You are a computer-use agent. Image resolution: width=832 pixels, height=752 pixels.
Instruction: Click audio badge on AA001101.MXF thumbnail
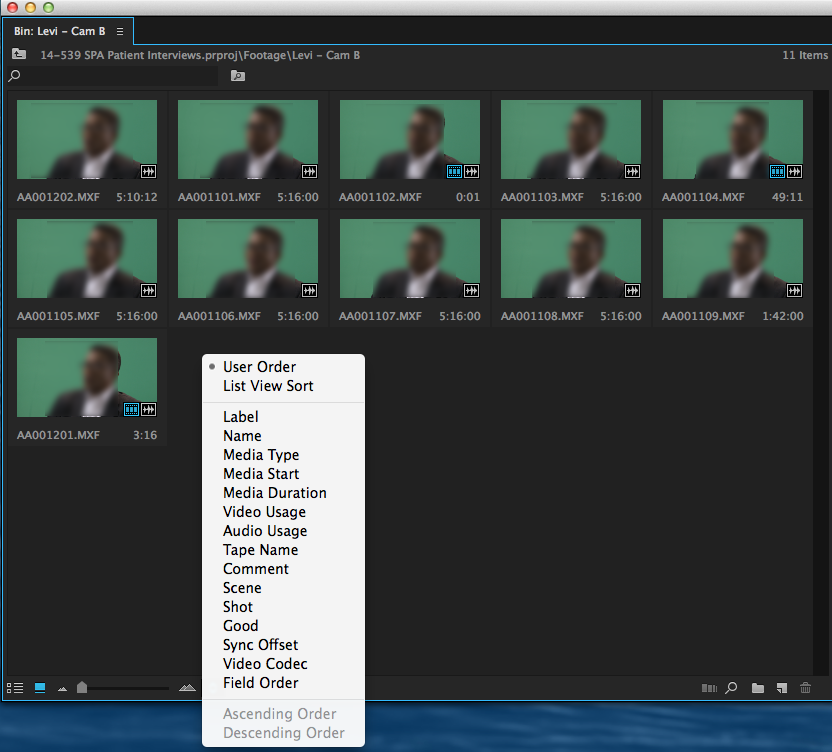point(309,171)
